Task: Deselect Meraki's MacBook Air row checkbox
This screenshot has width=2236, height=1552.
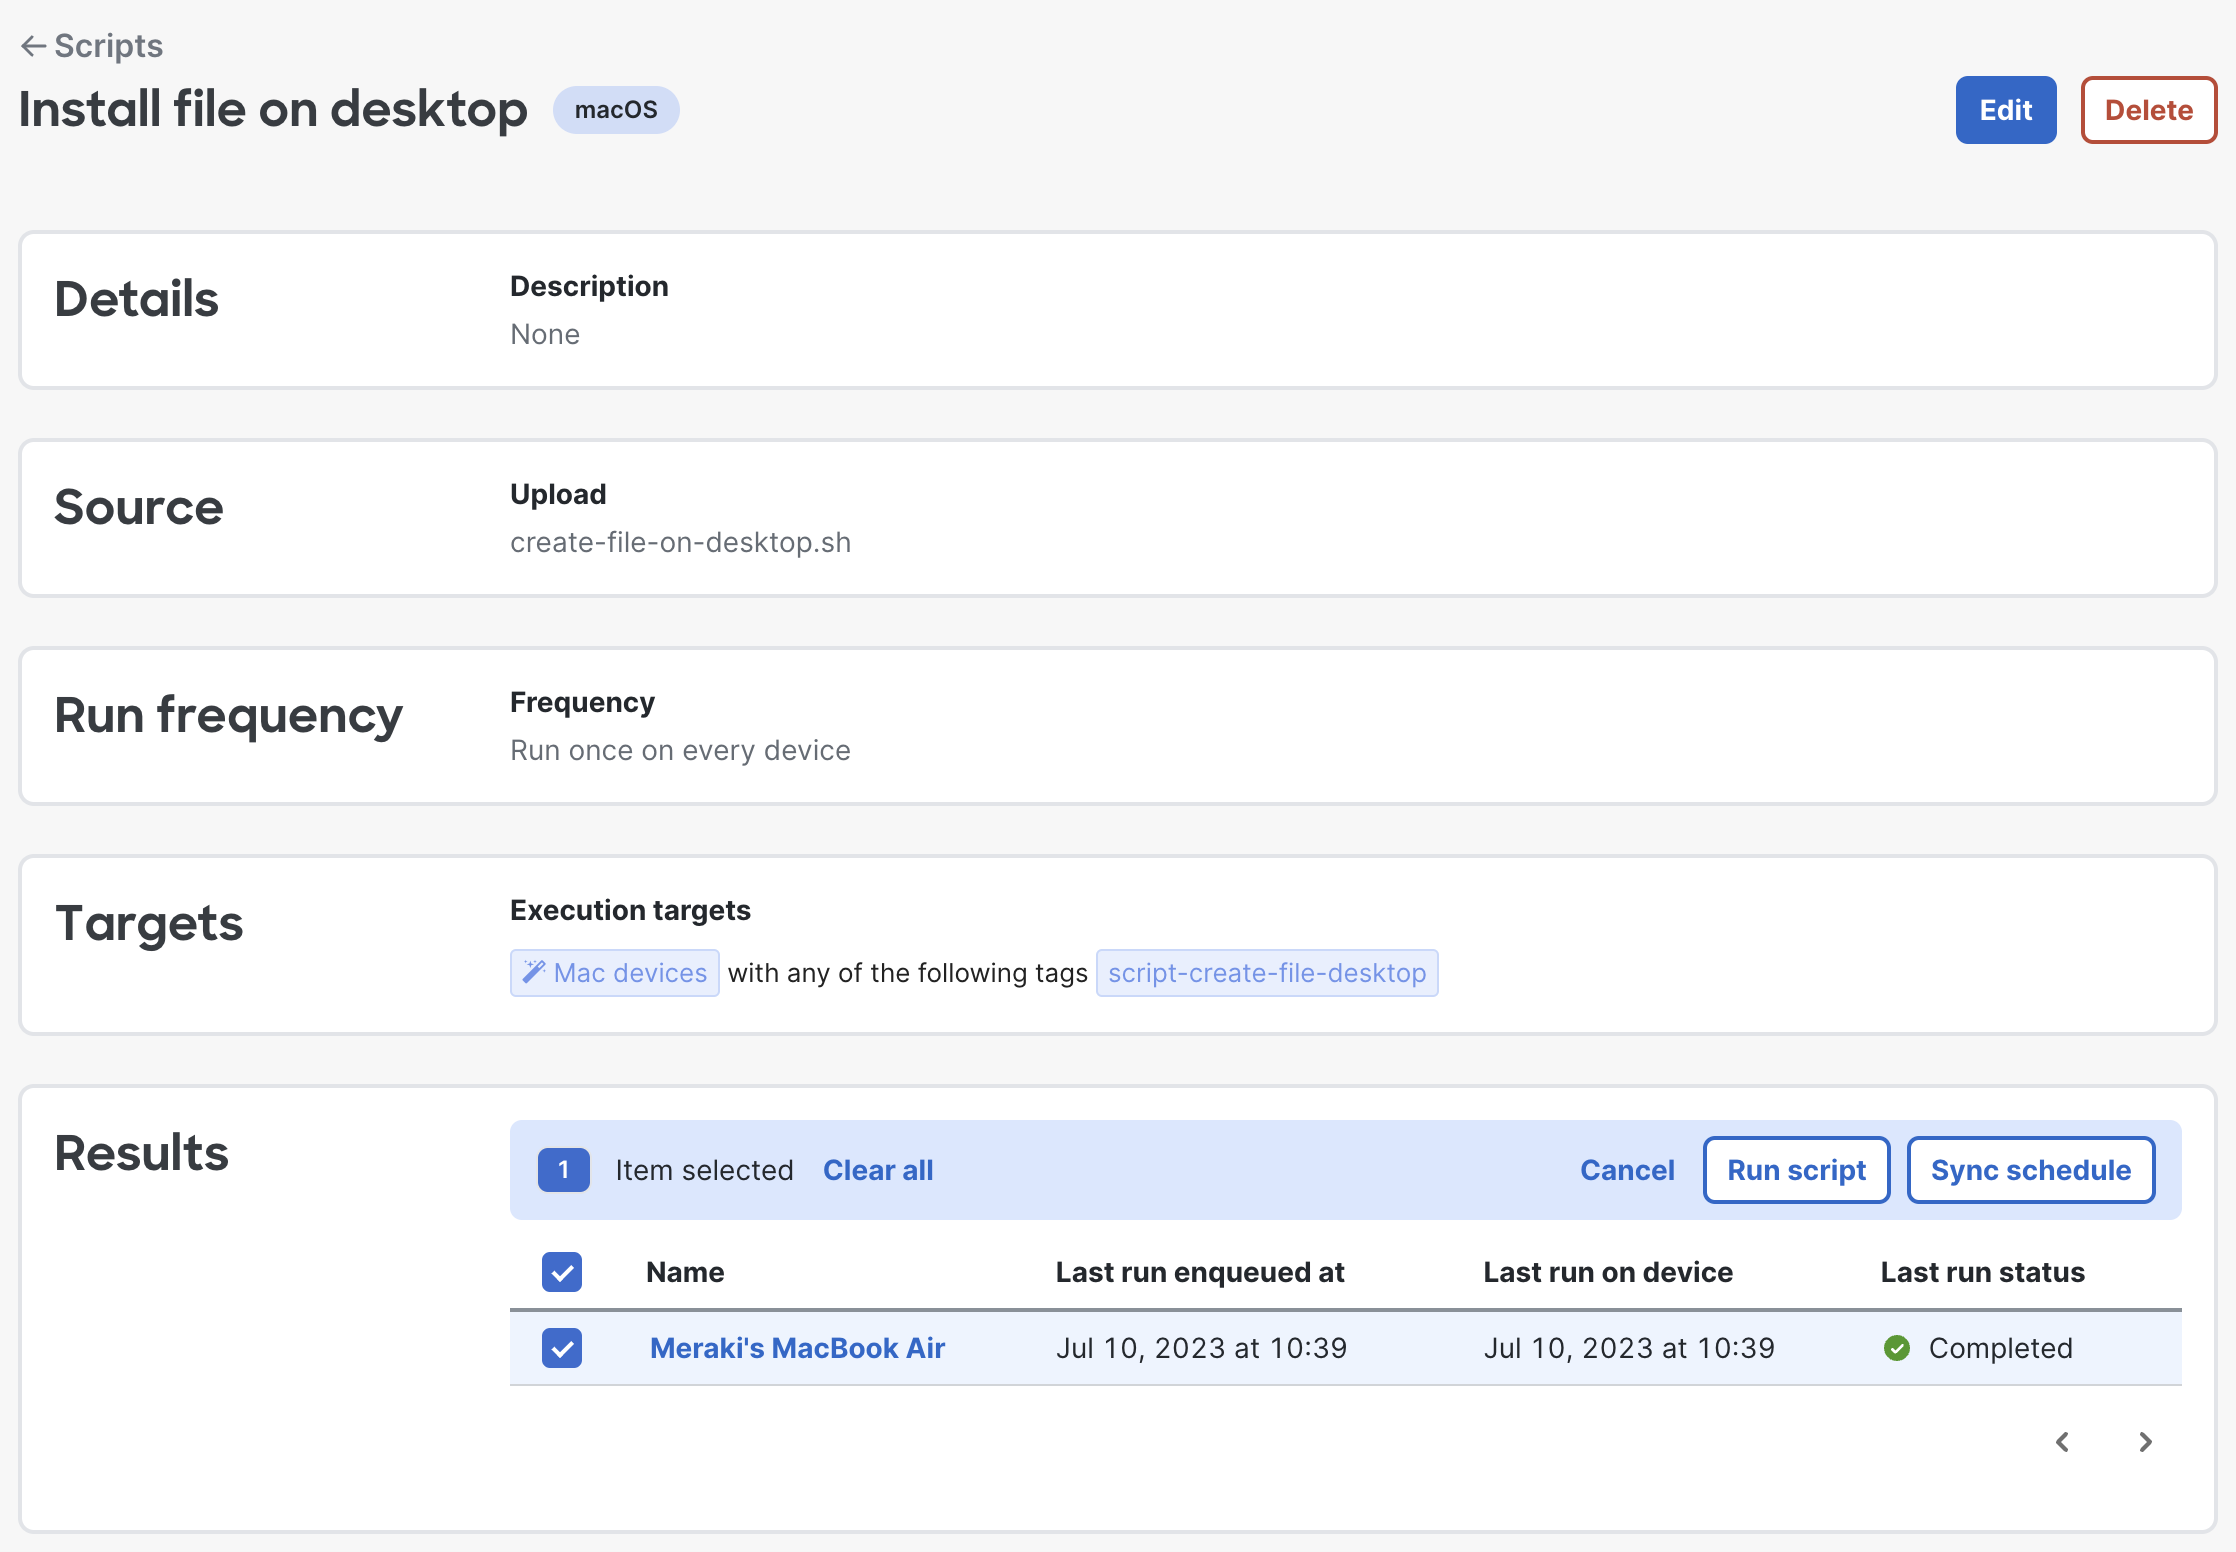Action: 562,1348
